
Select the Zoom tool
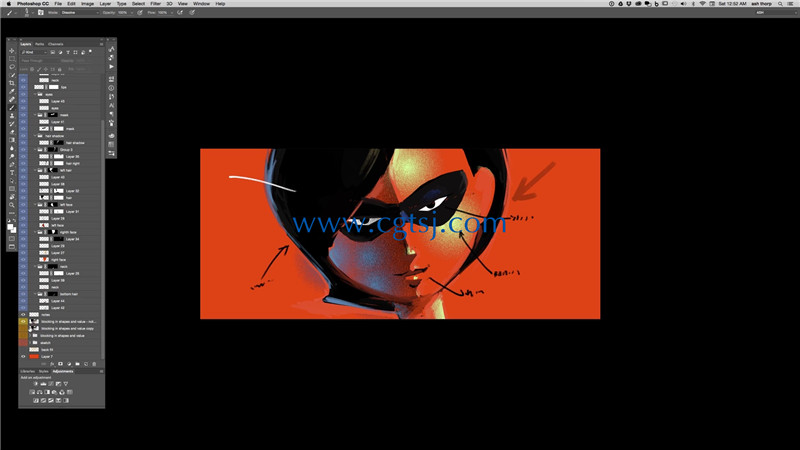12,205
